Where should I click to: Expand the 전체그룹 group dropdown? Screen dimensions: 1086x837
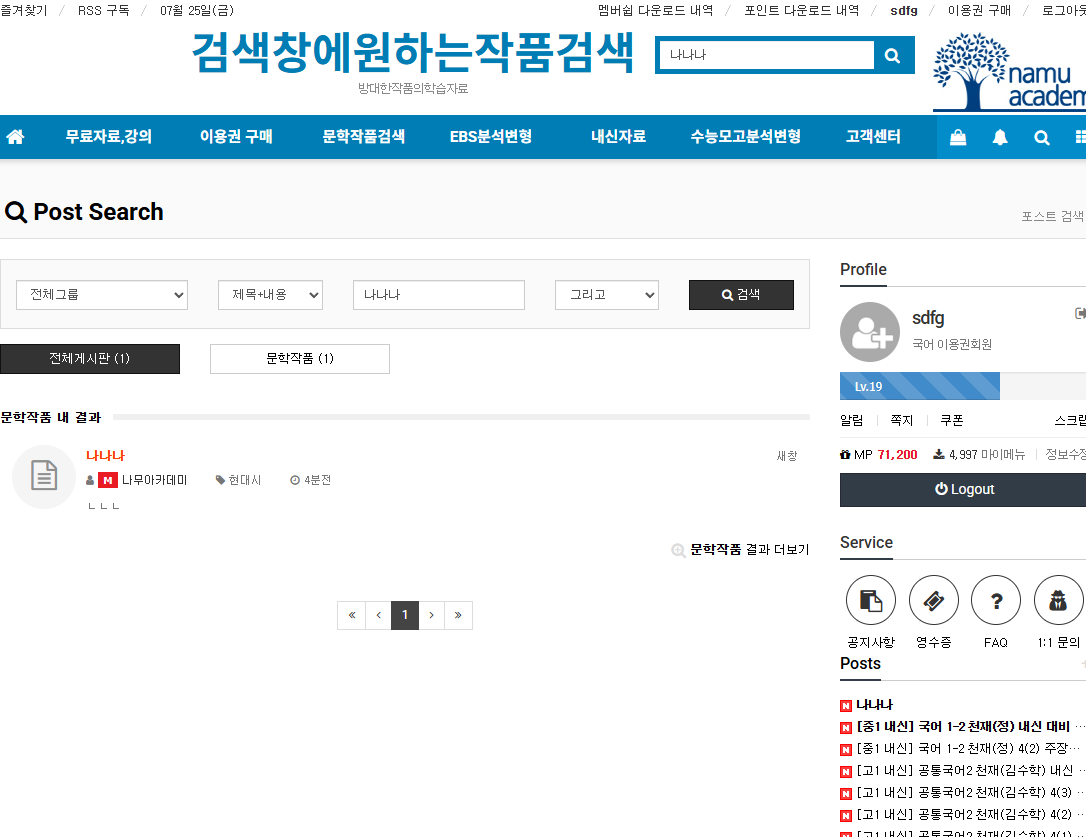pos(102,295)
